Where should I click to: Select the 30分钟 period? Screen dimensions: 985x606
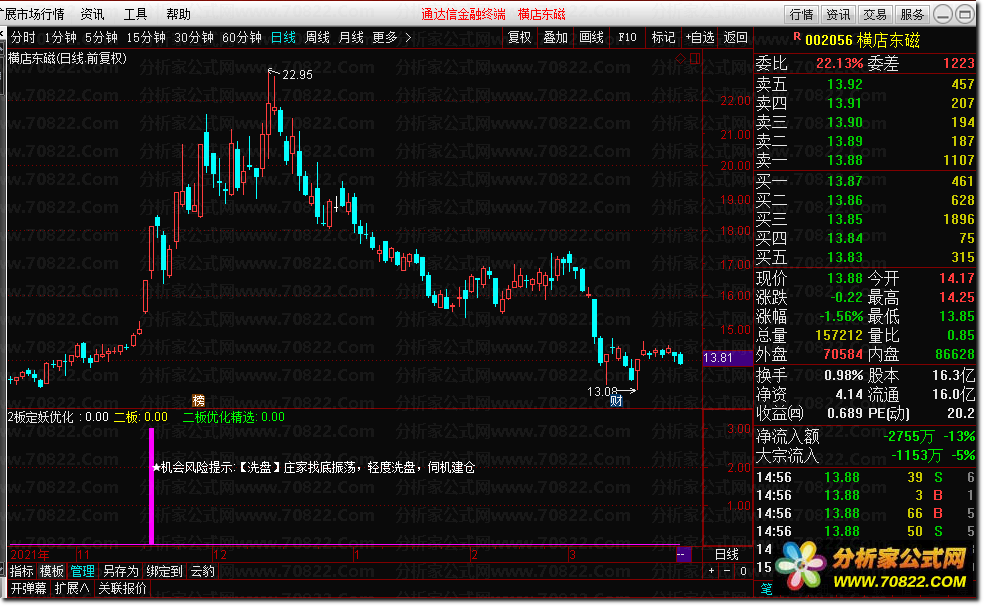(x=194, y=38)
